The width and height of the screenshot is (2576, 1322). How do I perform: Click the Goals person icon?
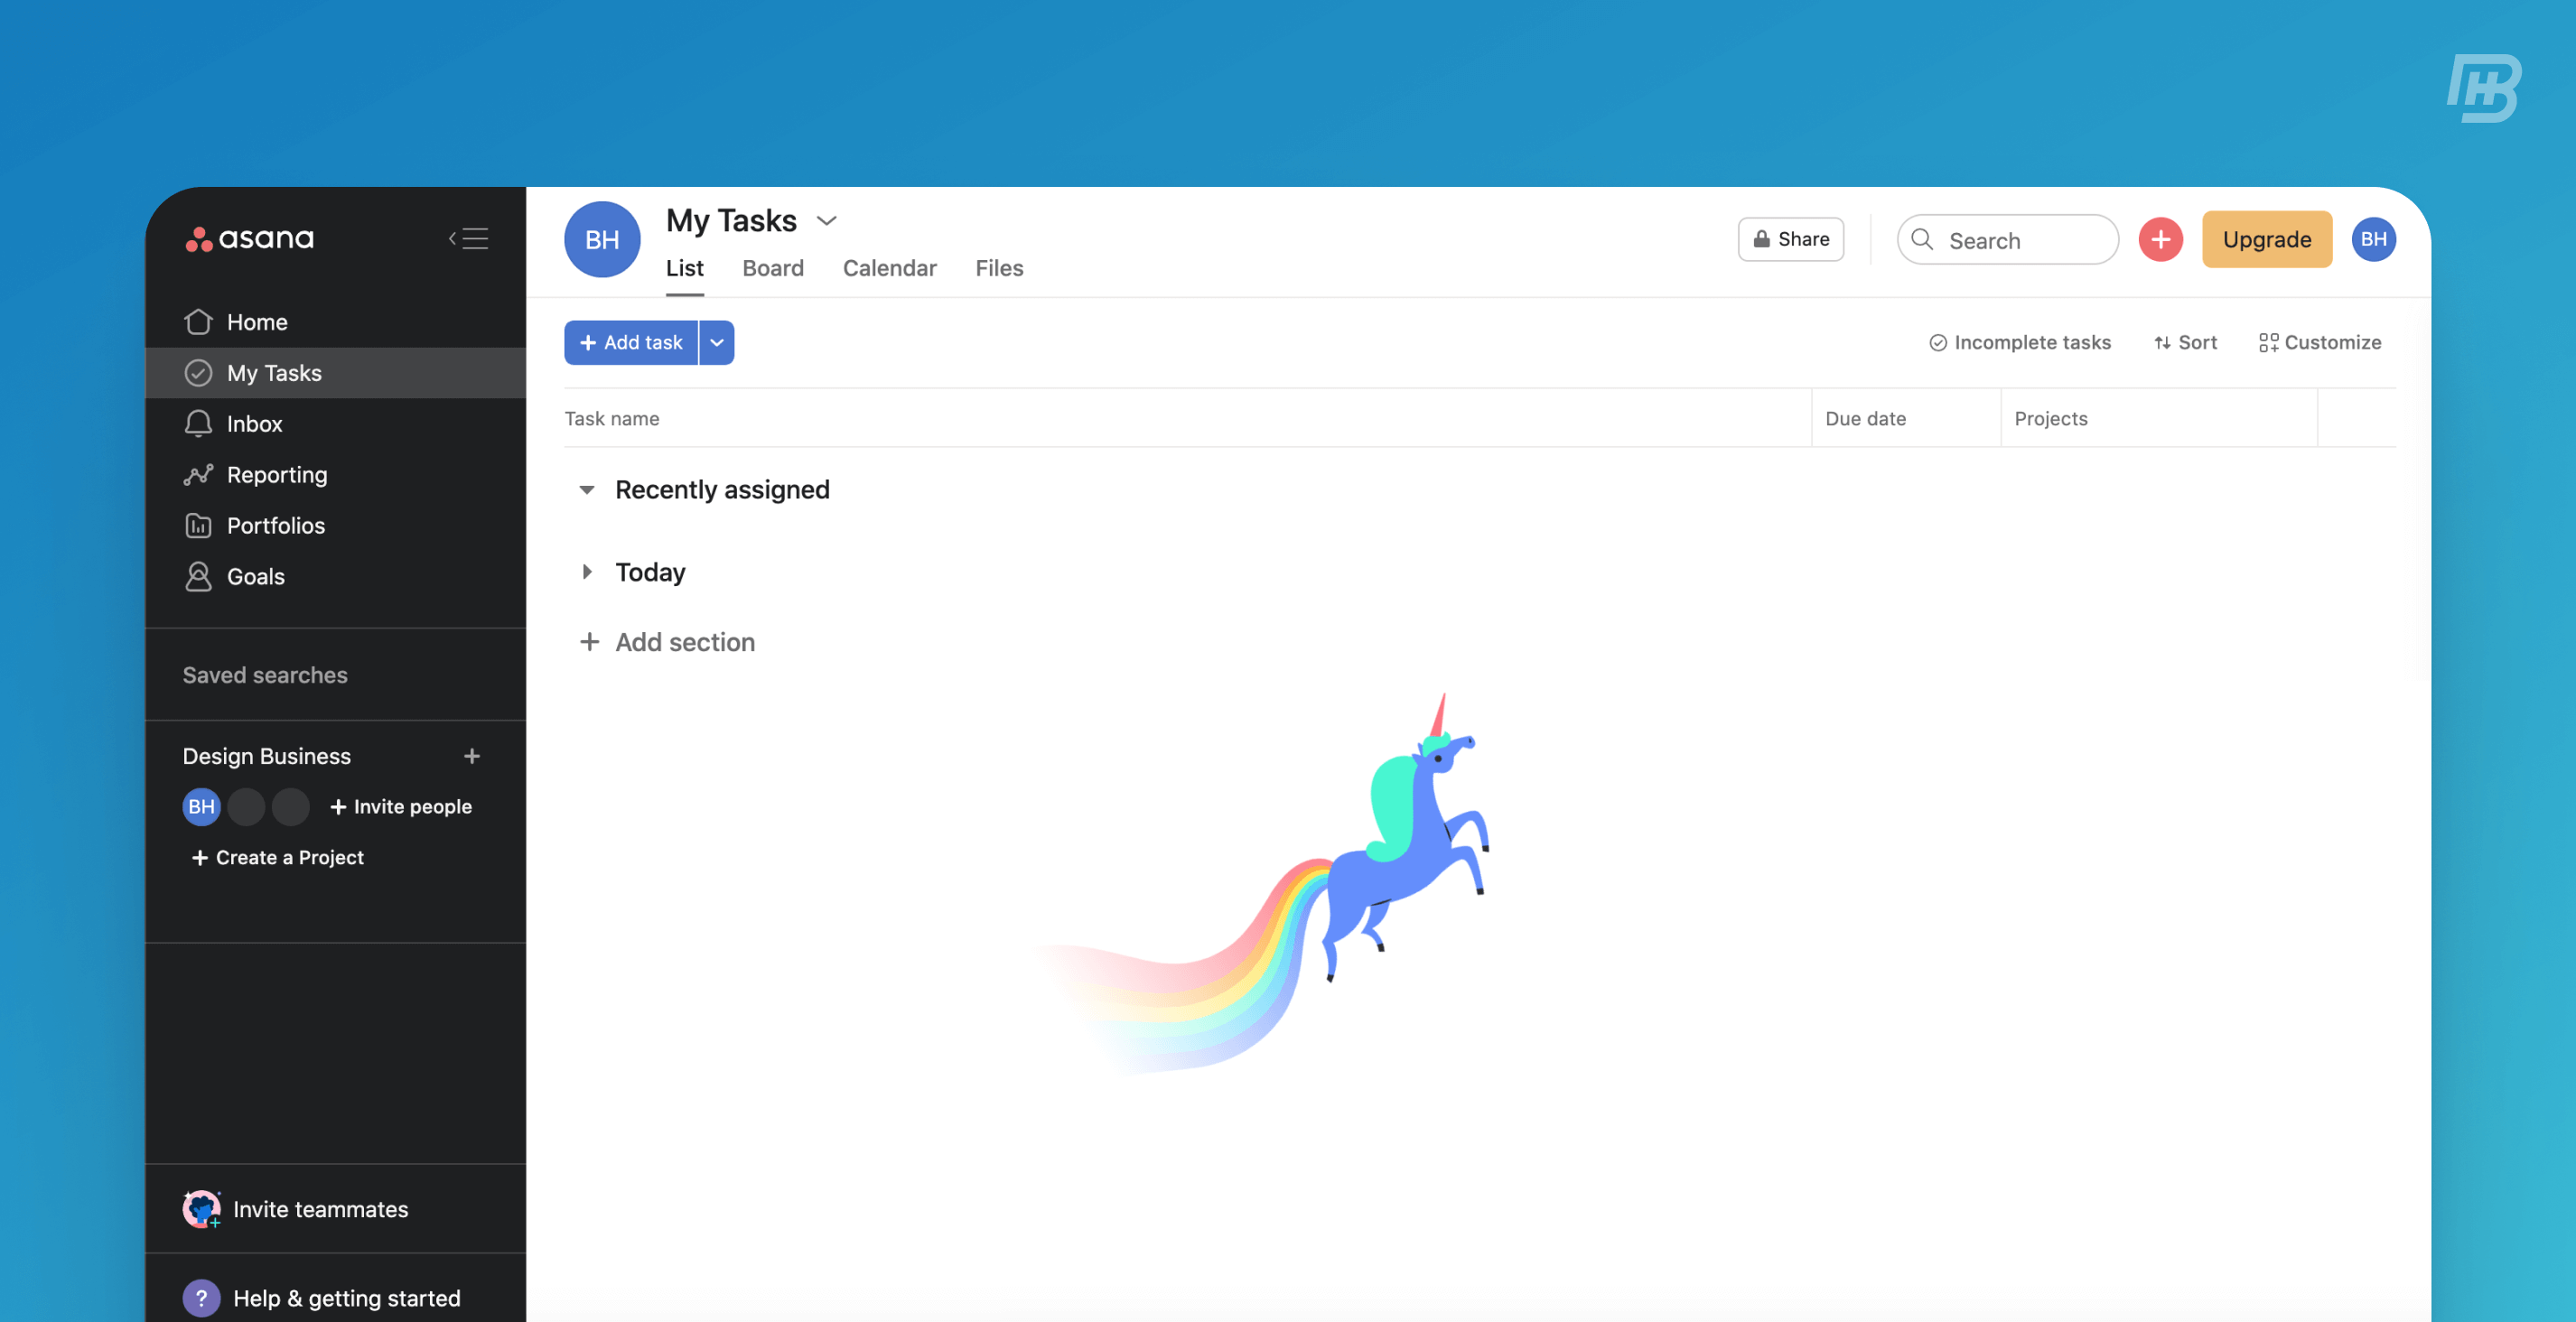(198, 576)
